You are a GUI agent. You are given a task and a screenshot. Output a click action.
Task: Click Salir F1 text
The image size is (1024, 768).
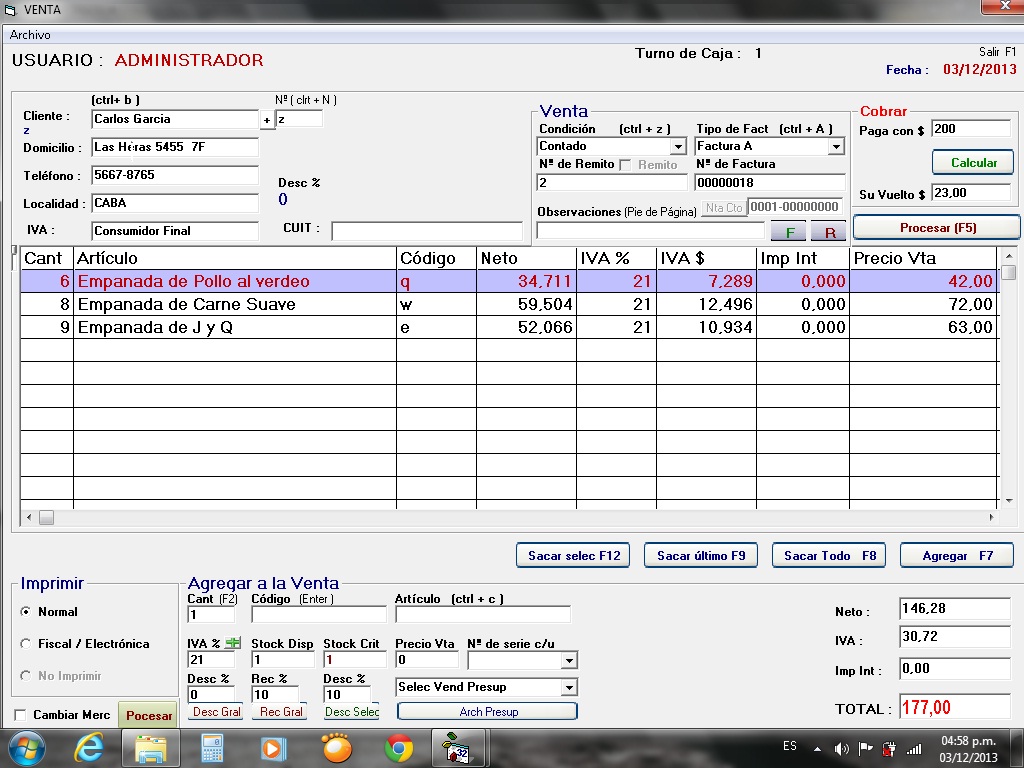pos(997,52)
